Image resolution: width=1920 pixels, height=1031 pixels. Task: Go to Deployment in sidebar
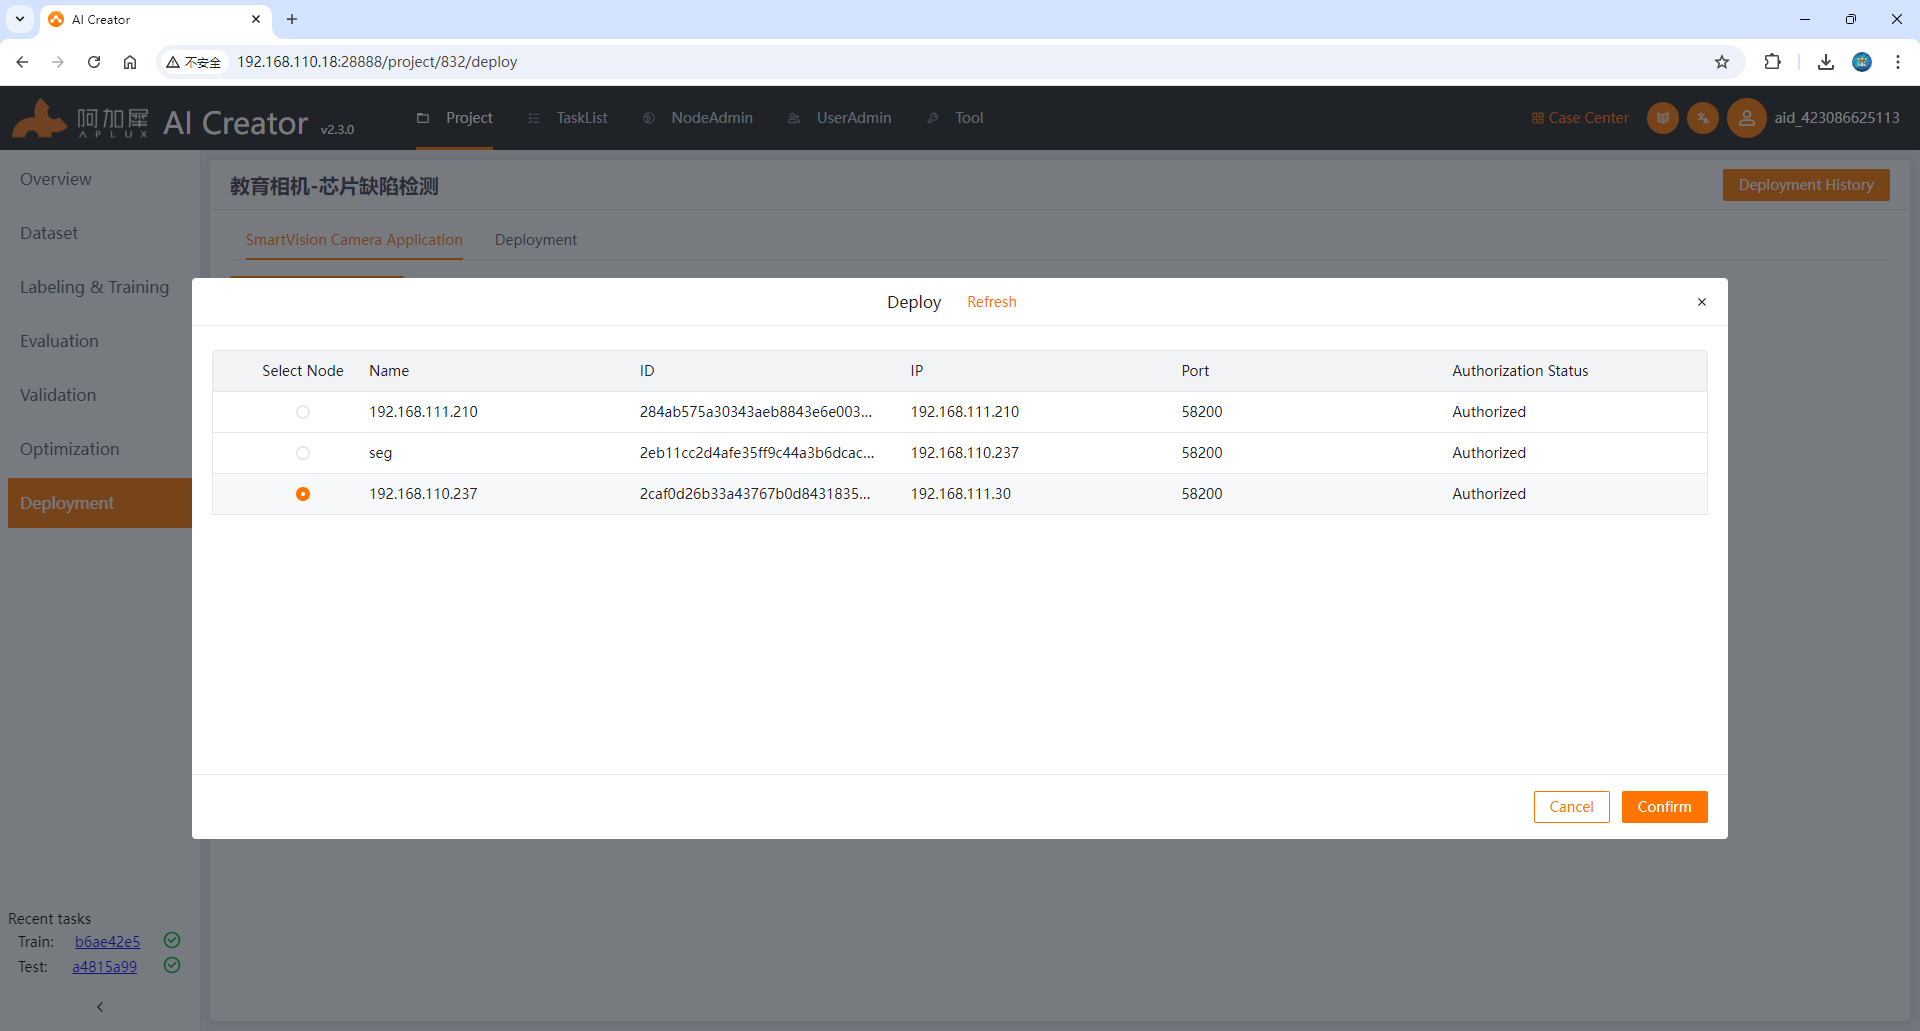point(100,503)
